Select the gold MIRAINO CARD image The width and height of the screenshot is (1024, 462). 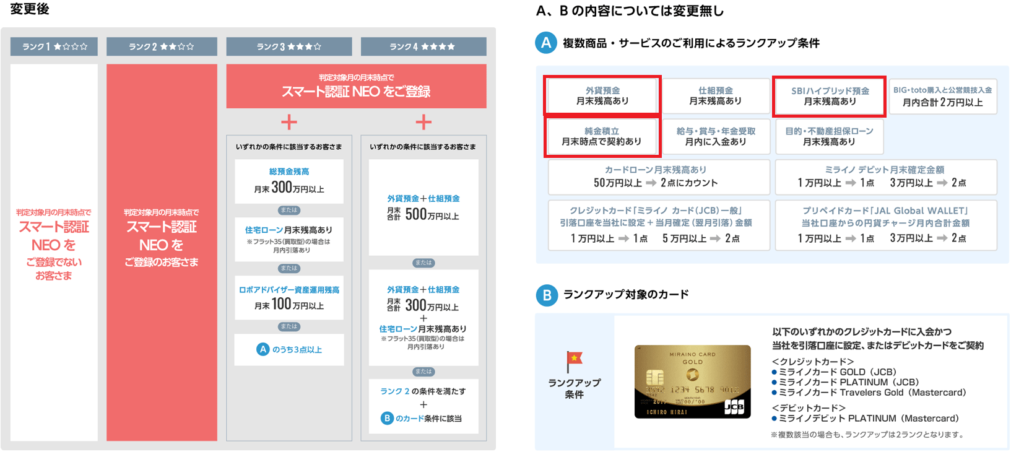pos(694,381)
